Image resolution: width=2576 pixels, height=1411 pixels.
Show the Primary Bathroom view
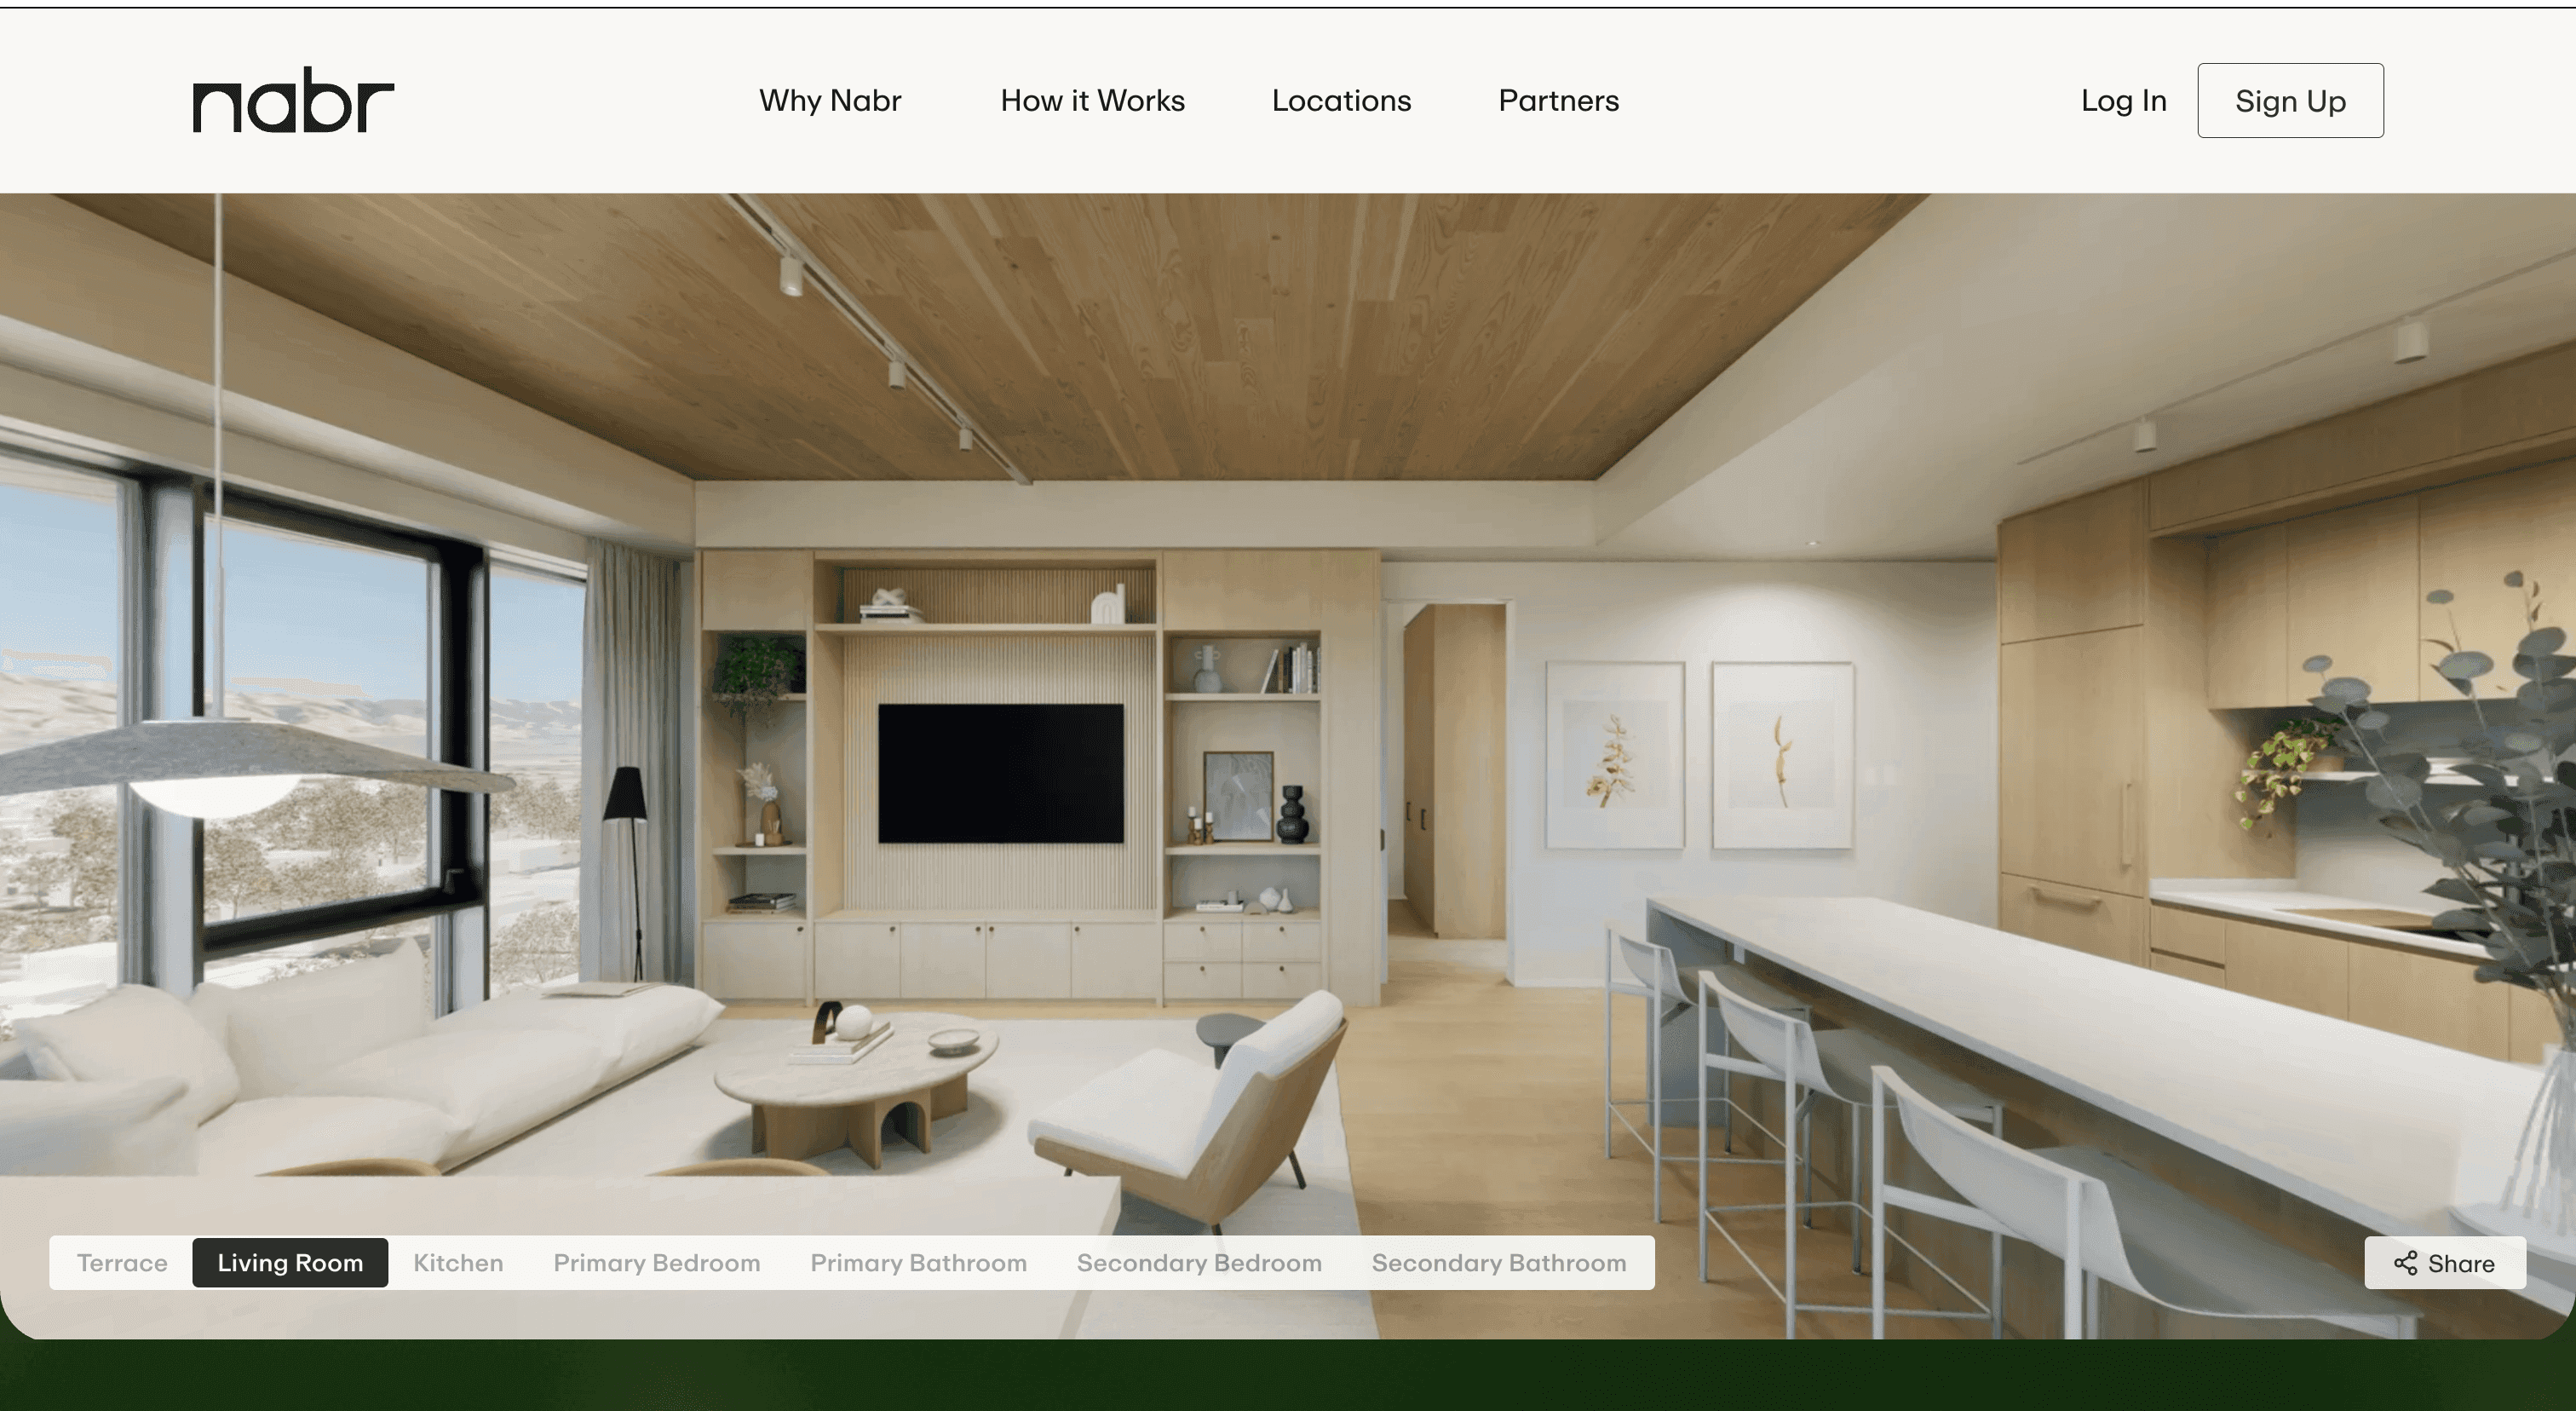917,1262
